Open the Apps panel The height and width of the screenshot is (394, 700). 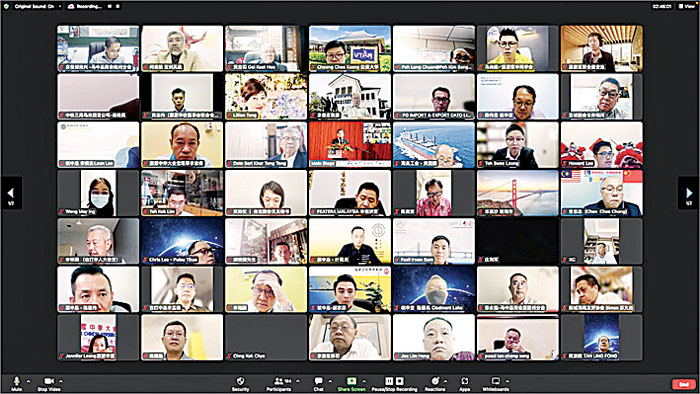point(464,383)
